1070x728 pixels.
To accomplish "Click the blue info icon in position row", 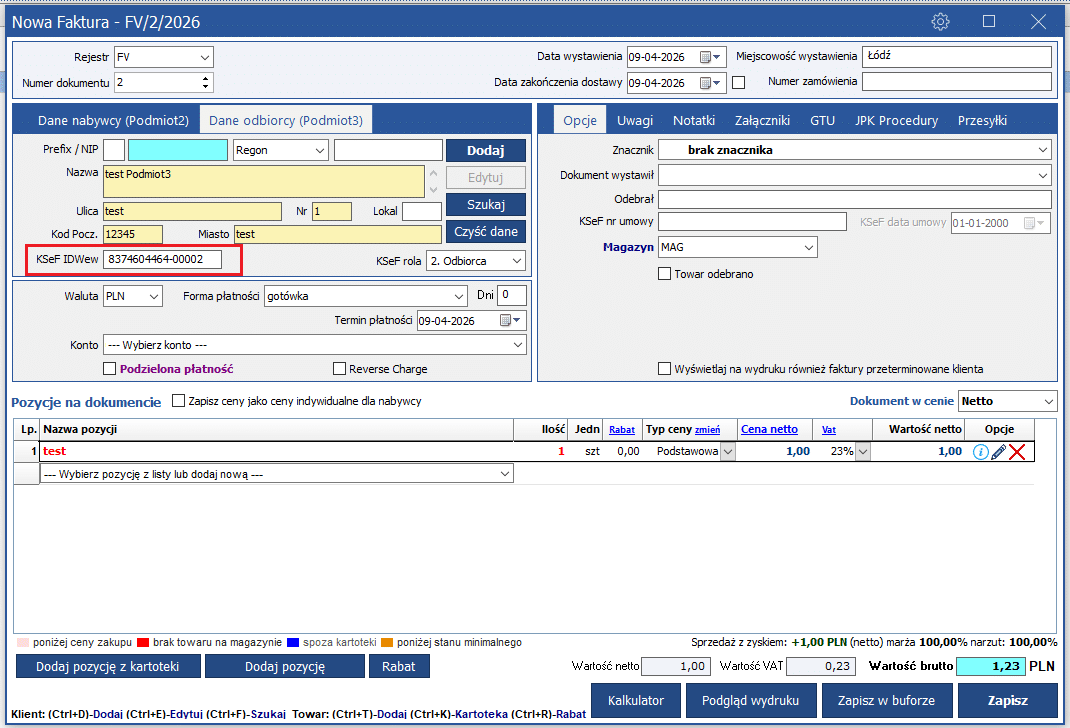I will click(981, 452).
